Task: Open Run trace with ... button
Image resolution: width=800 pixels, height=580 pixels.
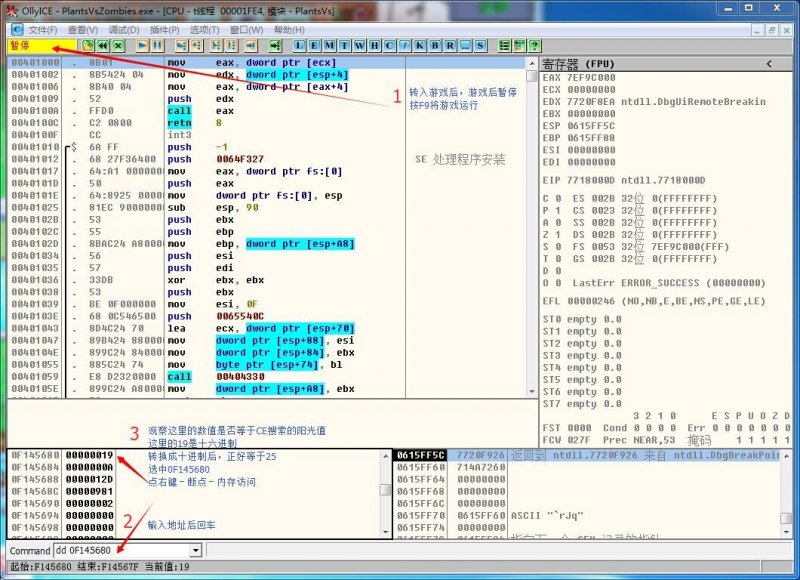Action: pos(465,46)
